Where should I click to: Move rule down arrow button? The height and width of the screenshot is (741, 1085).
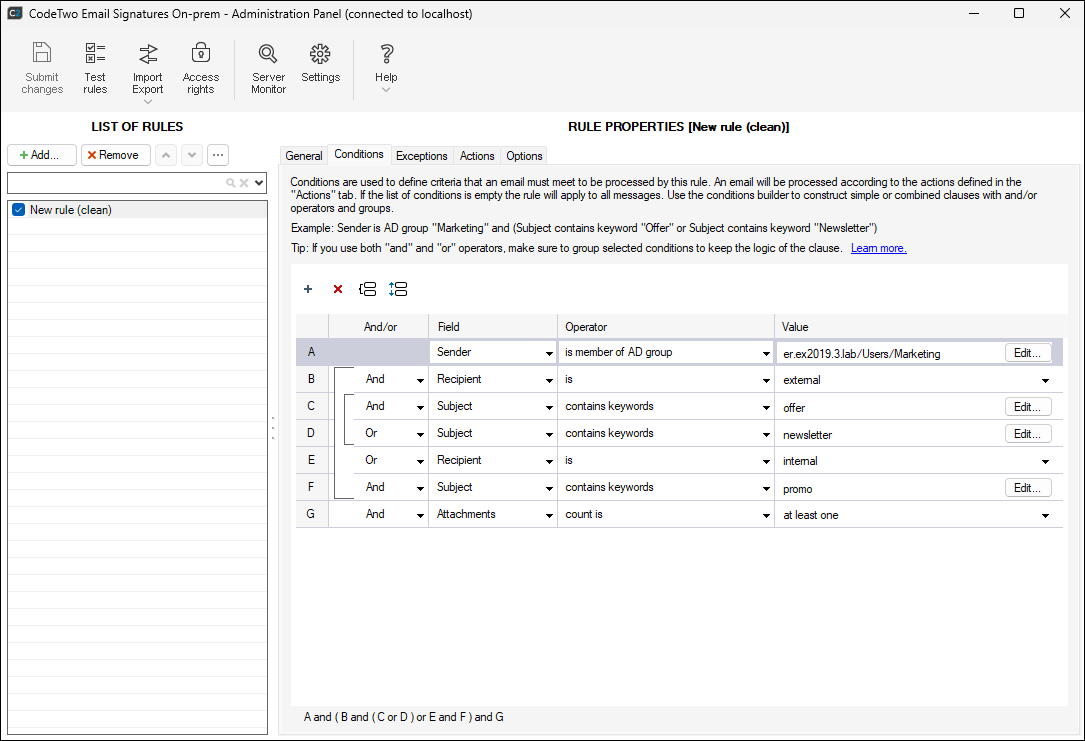coord(192,155)
